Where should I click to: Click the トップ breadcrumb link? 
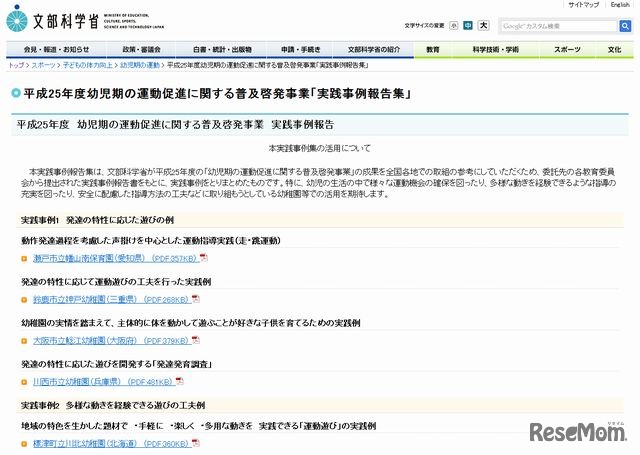tap(16, 65)
